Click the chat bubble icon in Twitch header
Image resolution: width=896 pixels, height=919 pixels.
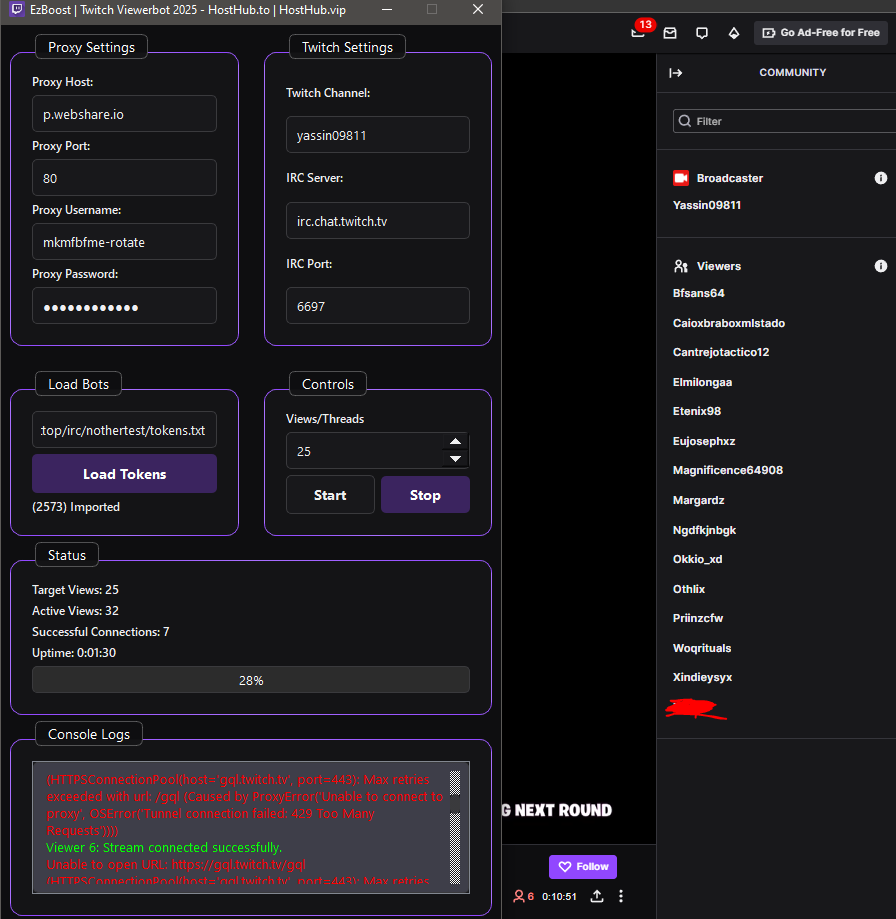coord(701,33)
